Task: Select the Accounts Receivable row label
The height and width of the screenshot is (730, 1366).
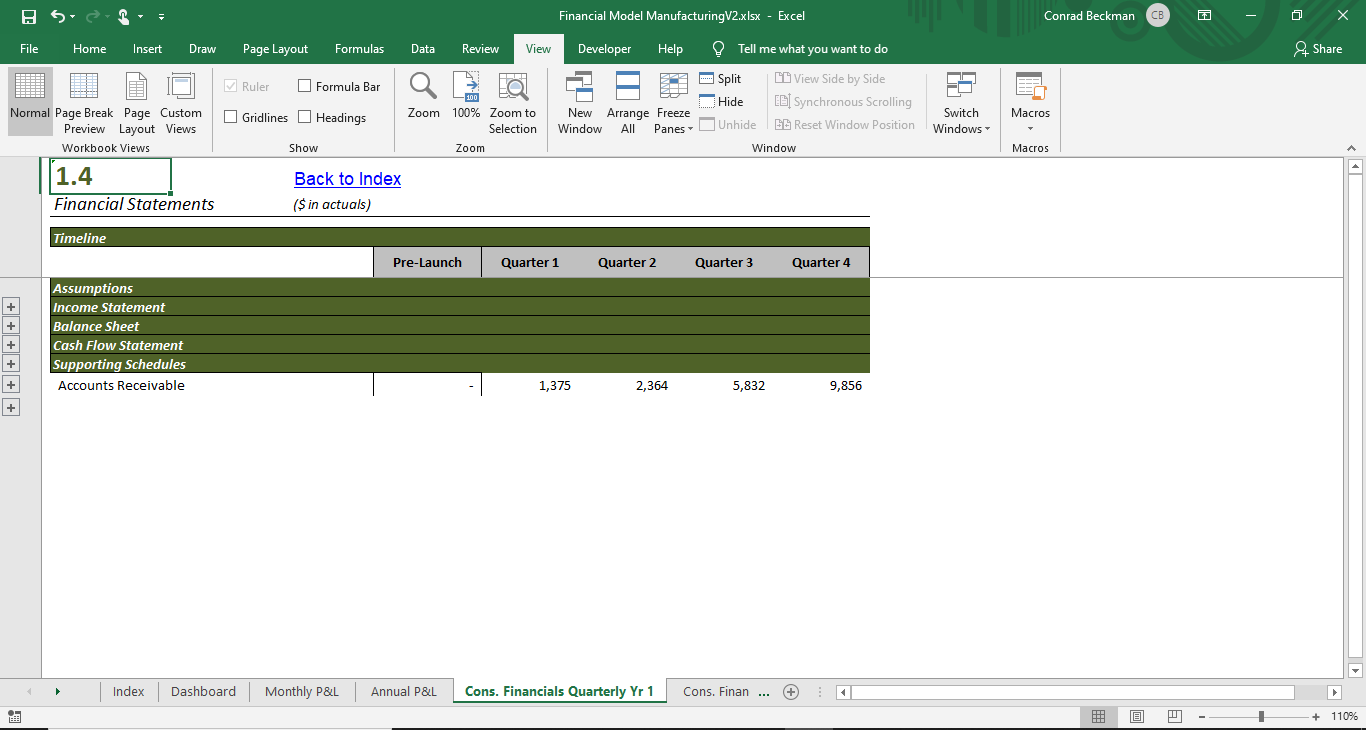Action: 121,385
